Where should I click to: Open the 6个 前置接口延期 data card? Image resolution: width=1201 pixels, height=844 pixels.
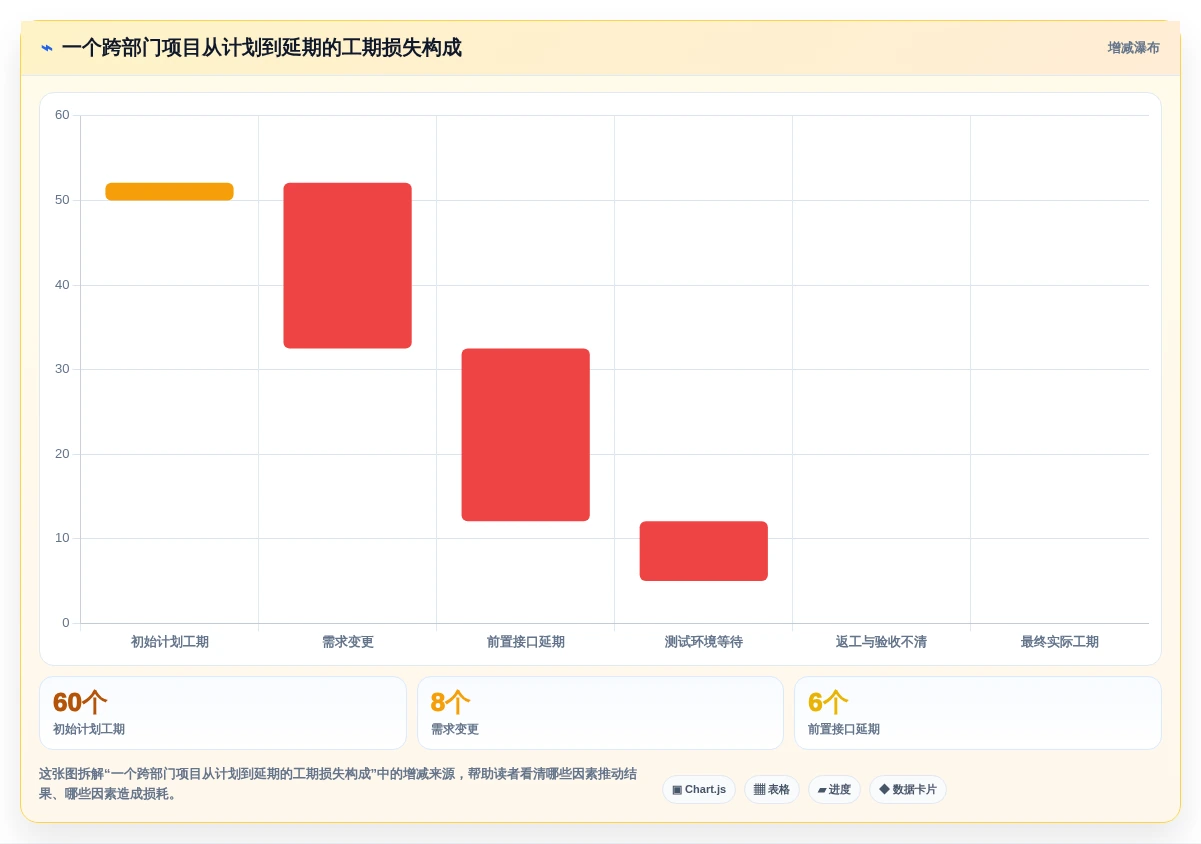coord(978,713)
